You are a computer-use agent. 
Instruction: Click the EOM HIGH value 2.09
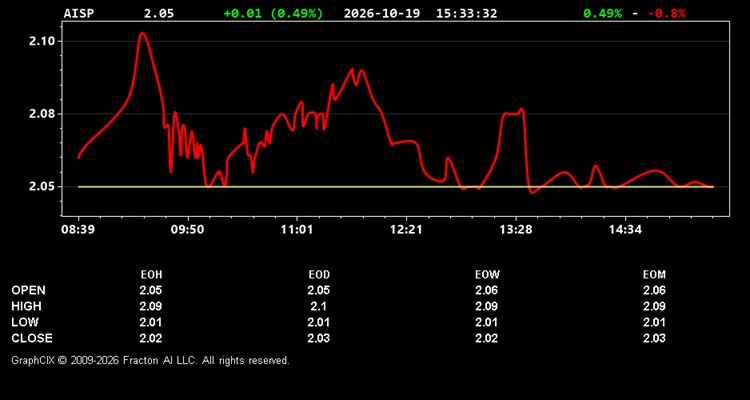[654, 306]
